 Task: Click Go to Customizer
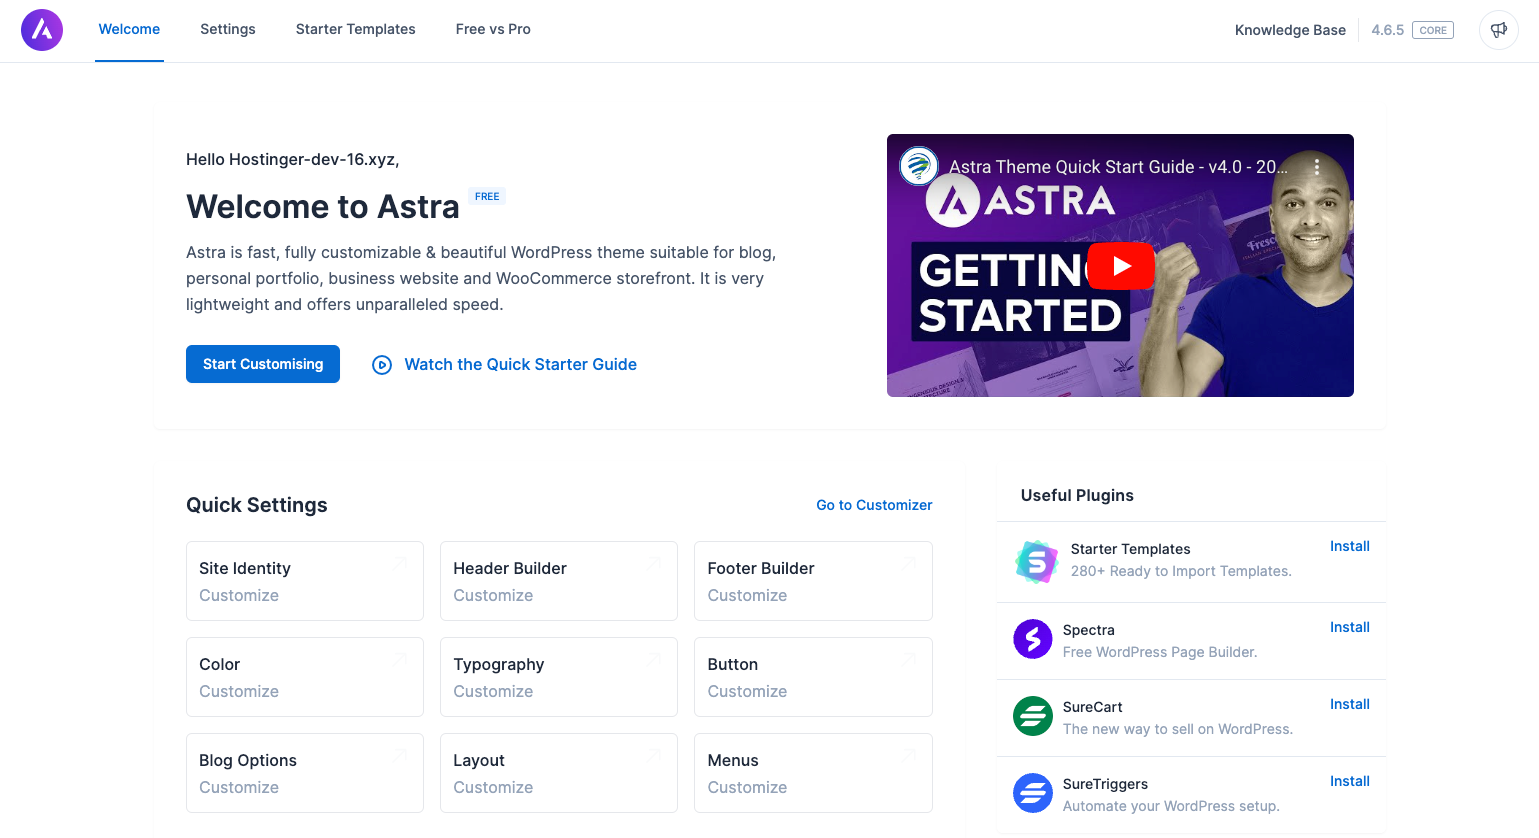pyautogui.click(x=873, y=505)
